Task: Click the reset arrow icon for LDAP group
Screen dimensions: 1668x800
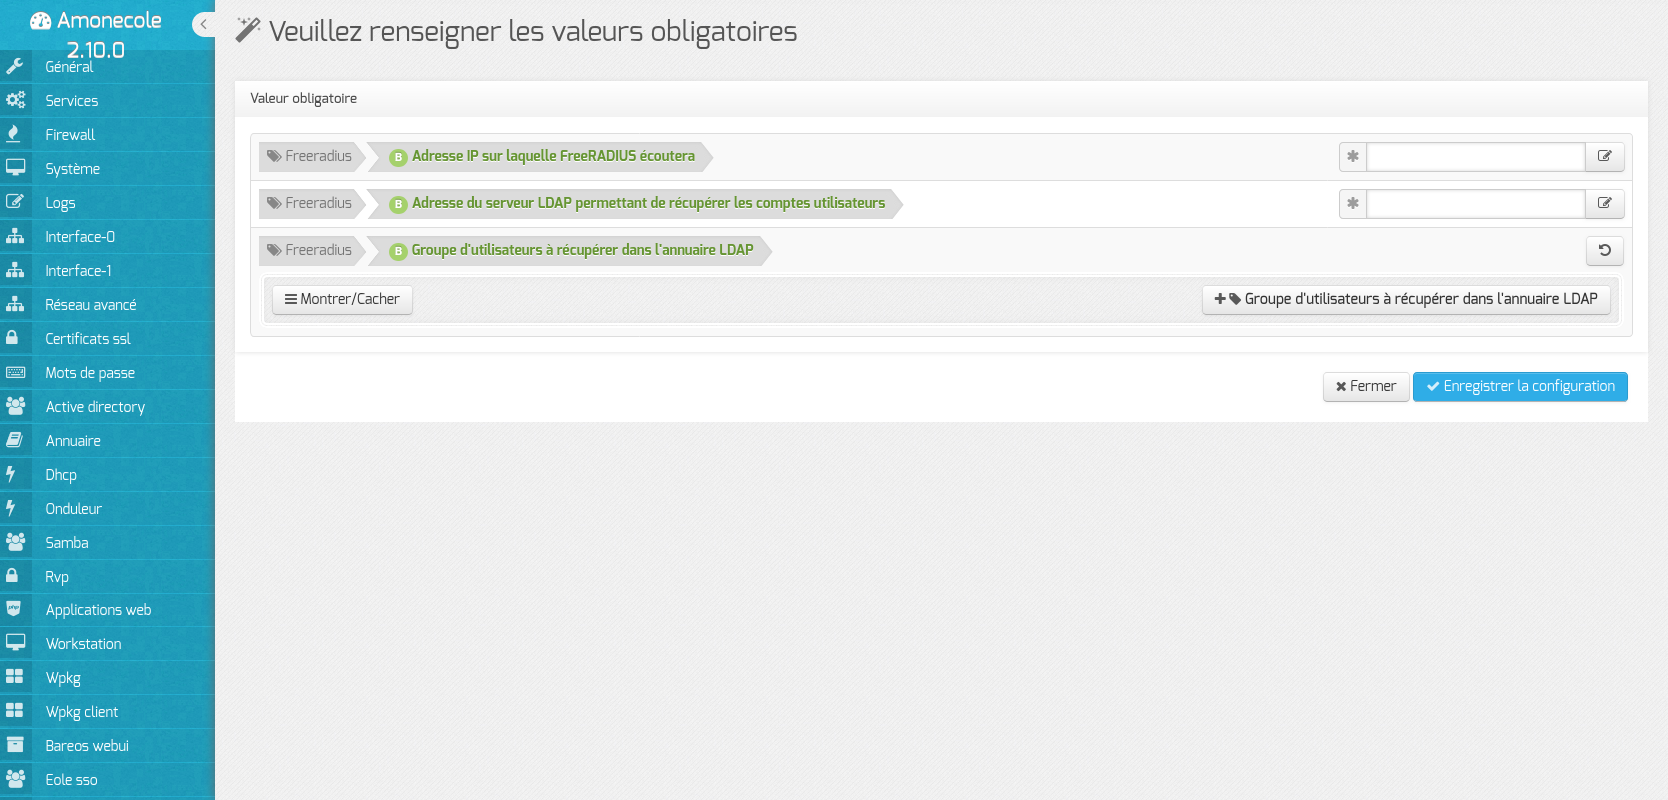Action: 1604,251
